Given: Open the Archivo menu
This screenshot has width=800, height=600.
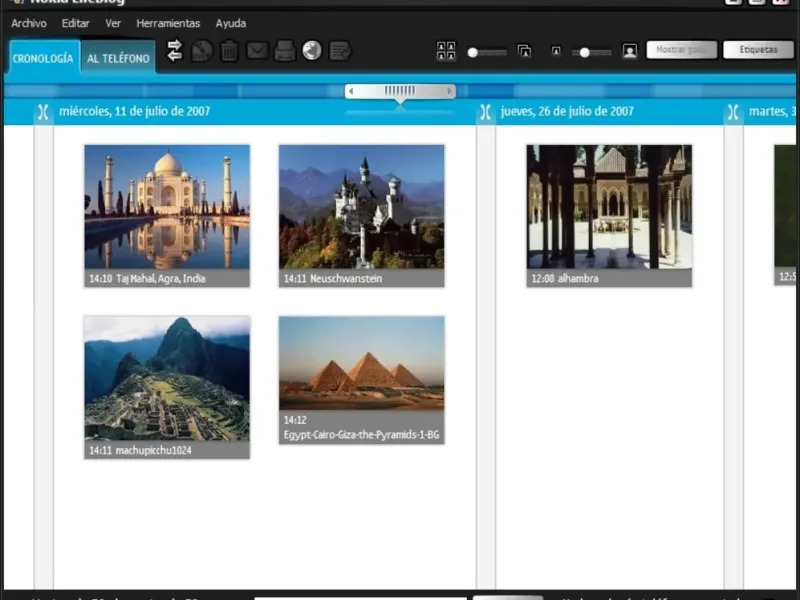Looking at the screenshot, I should [x=29, y=23].
